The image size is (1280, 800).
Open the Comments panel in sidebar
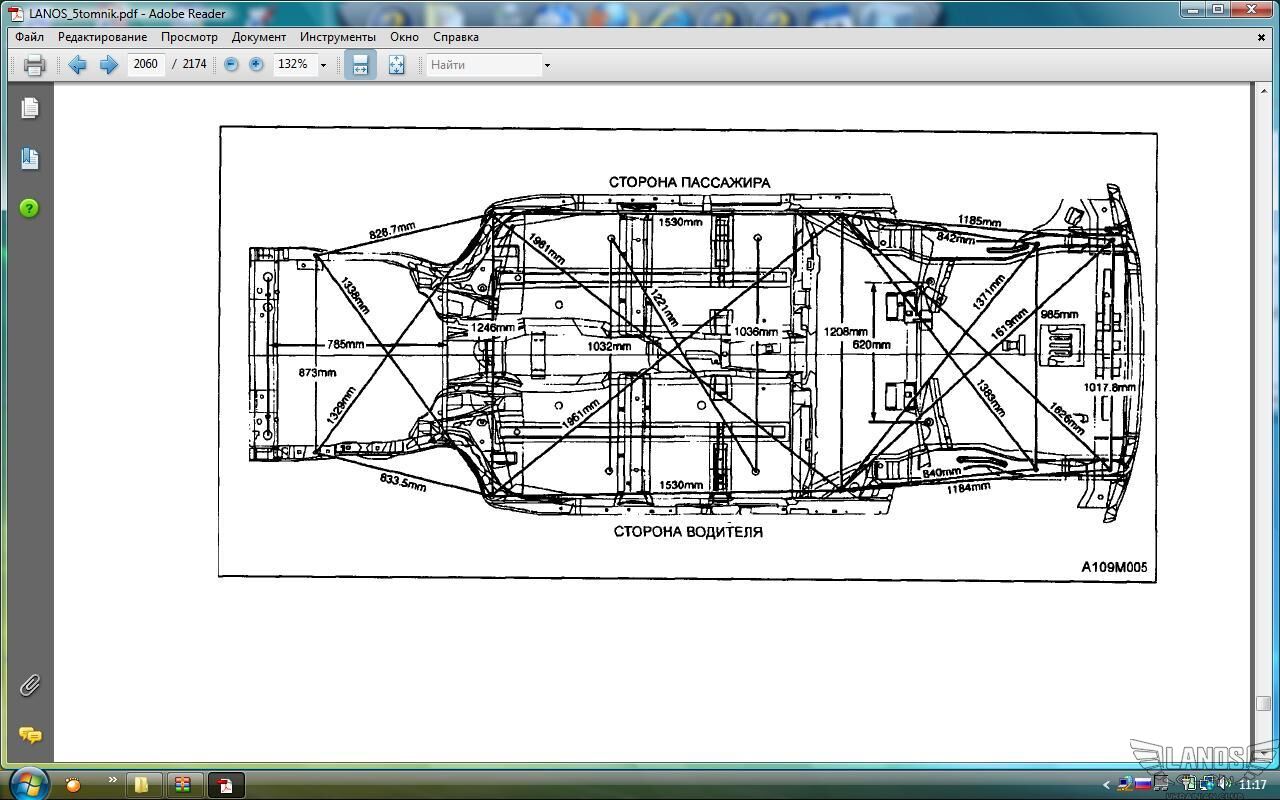coord(30,736)
